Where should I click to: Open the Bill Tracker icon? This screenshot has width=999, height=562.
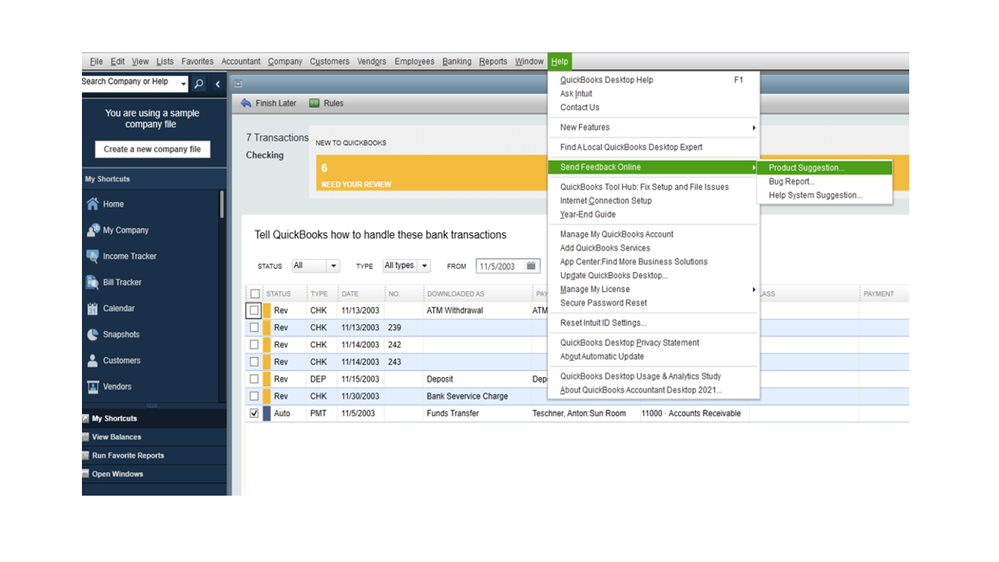[x=92, y=282]
